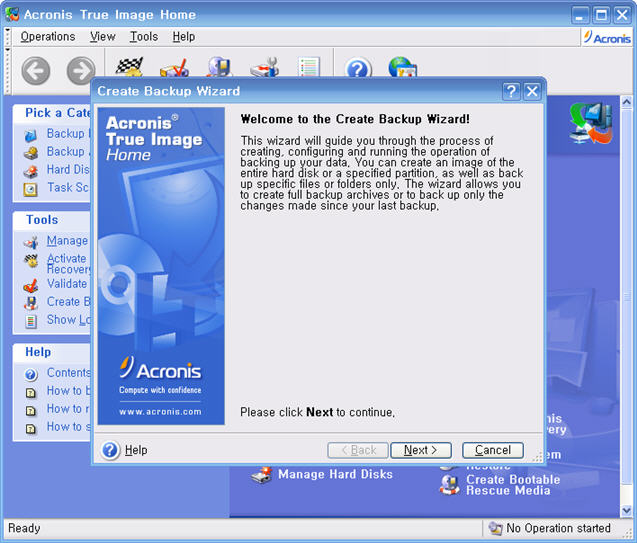637x543 pixels.
Task: Click the Validate link in Tools panel
Action: click(x=67, y=283)
